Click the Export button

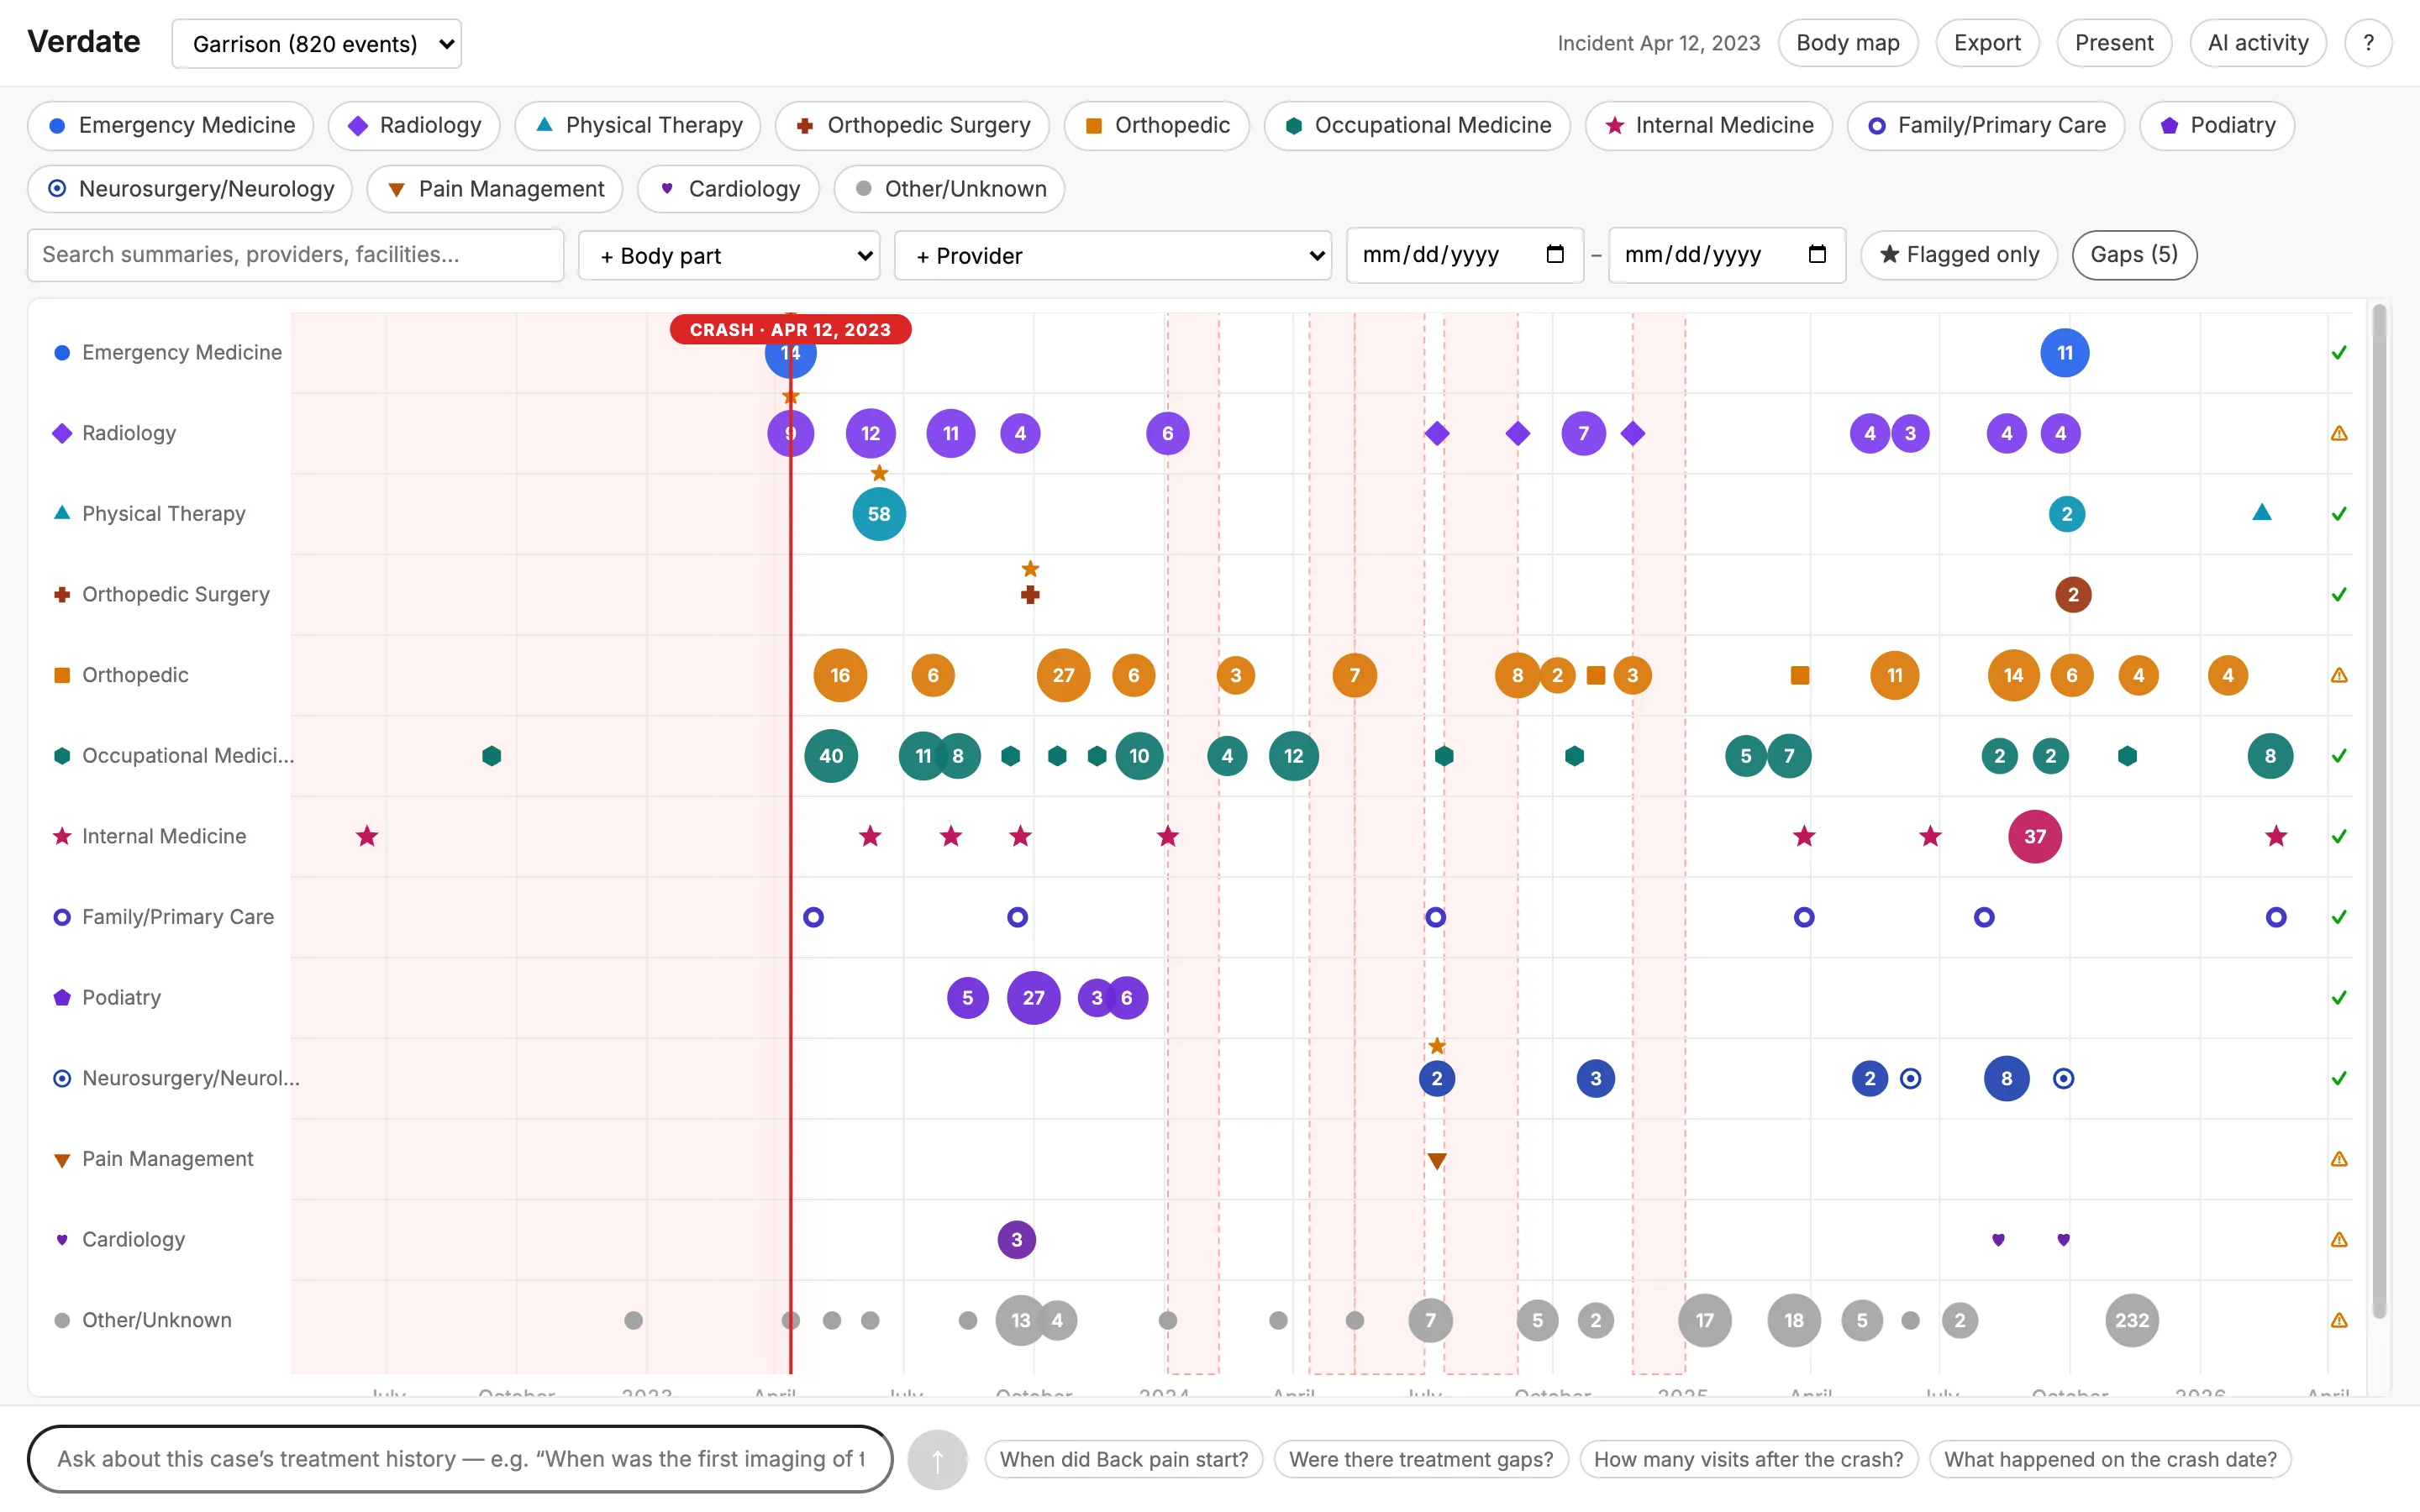1987,43
